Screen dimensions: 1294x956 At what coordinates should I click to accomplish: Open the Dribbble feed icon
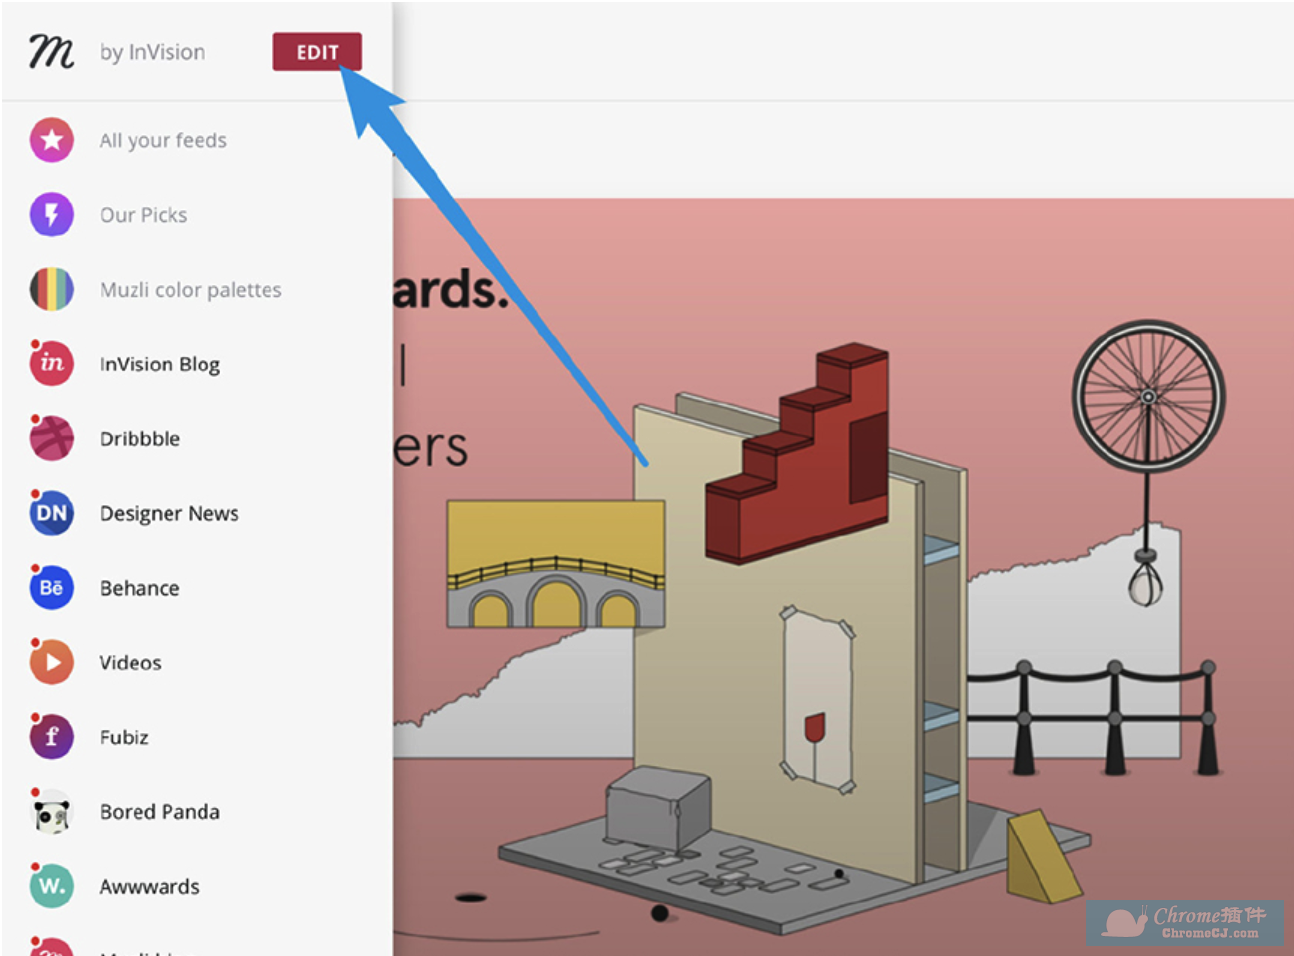tap(52, 438)
